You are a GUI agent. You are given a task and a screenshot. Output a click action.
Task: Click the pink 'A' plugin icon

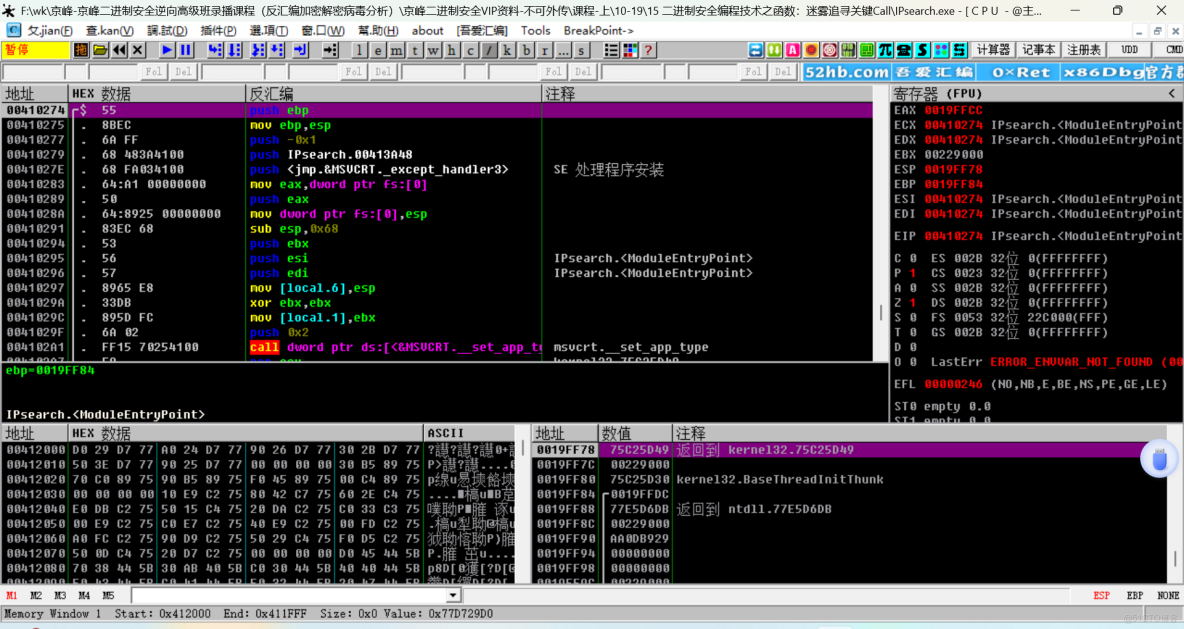(793, 51)
